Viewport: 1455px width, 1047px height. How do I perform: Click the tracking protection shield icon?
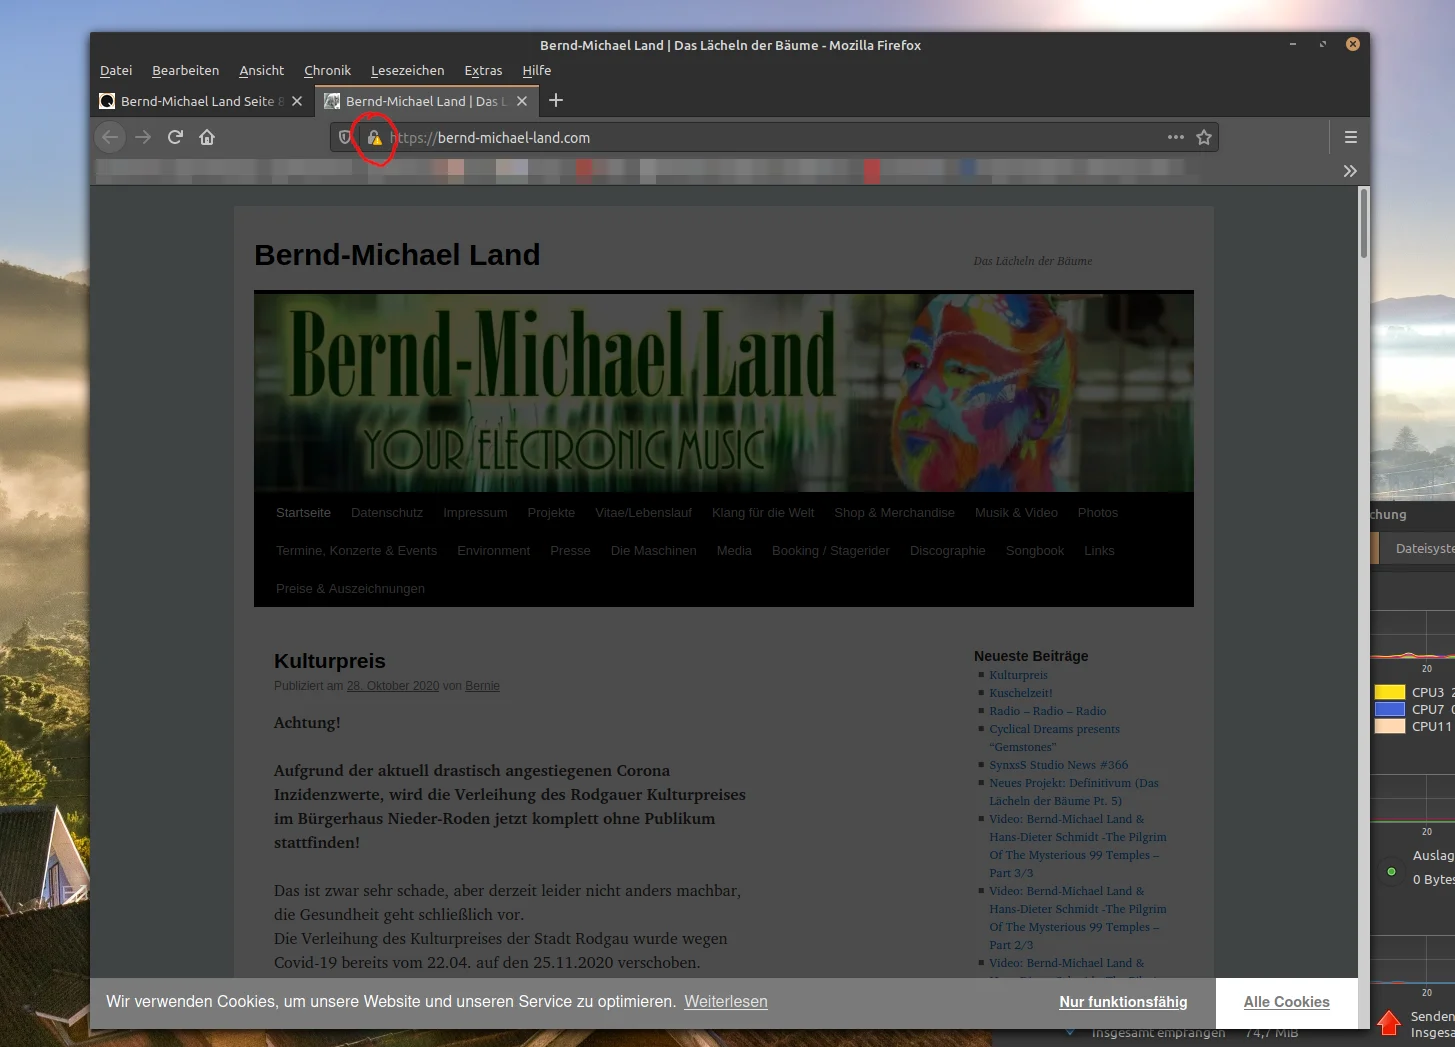(x=345, y=138)
